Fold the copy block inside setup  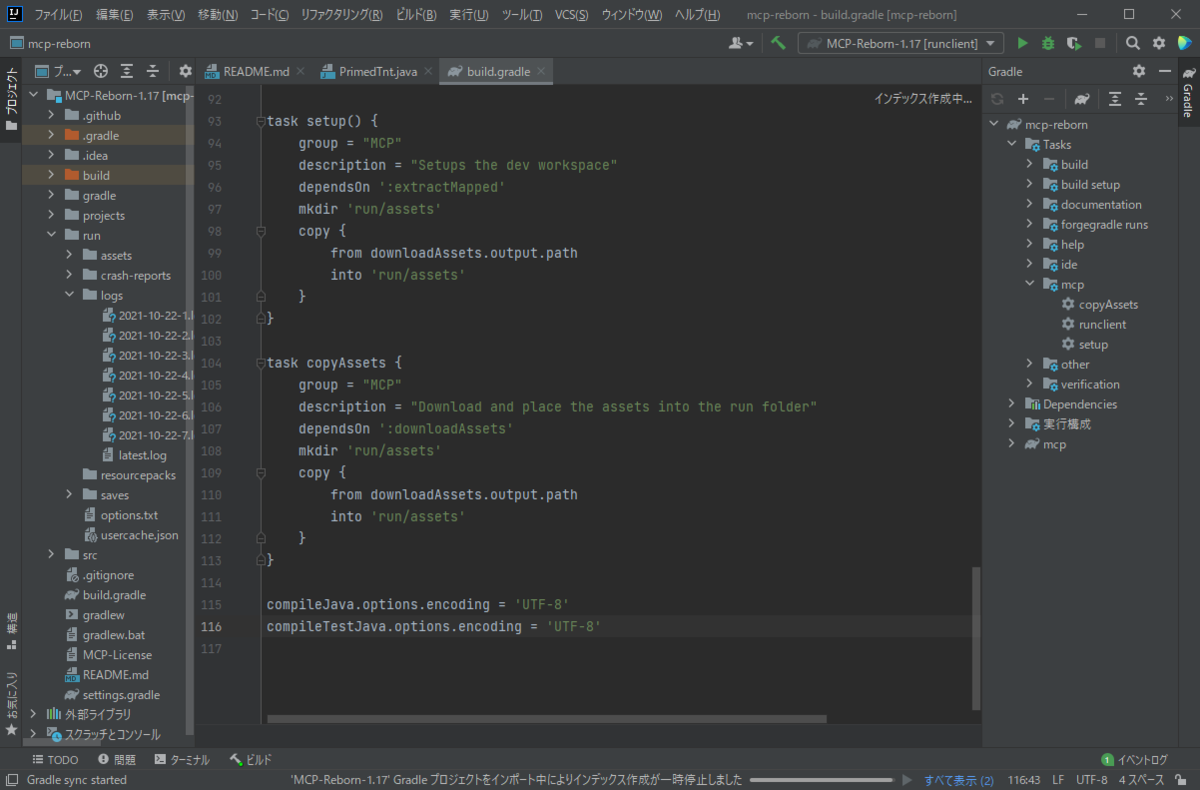coord(261,231)
